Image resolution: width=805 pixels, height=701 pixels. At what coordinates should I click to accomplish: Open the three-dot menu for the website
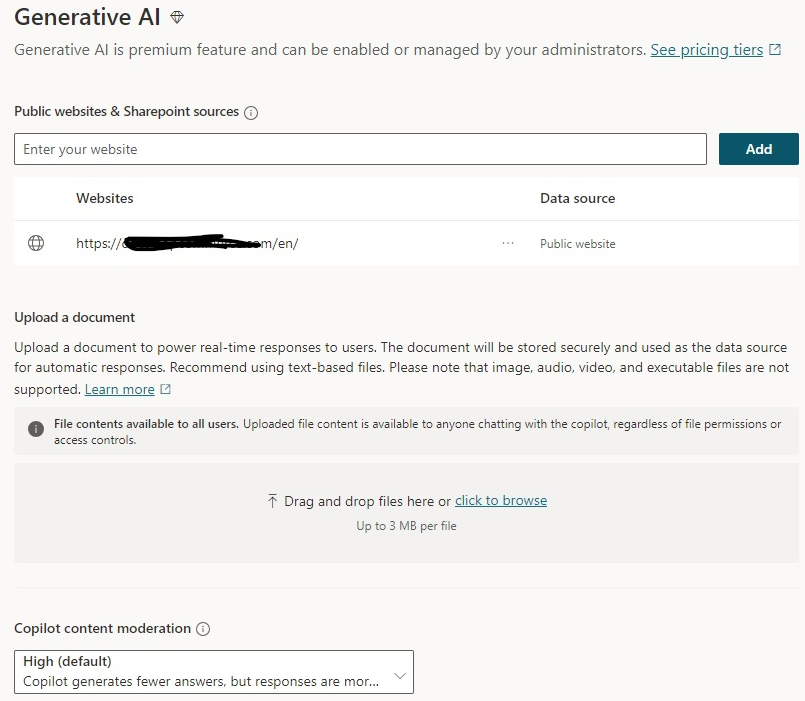tap(508, 243)
